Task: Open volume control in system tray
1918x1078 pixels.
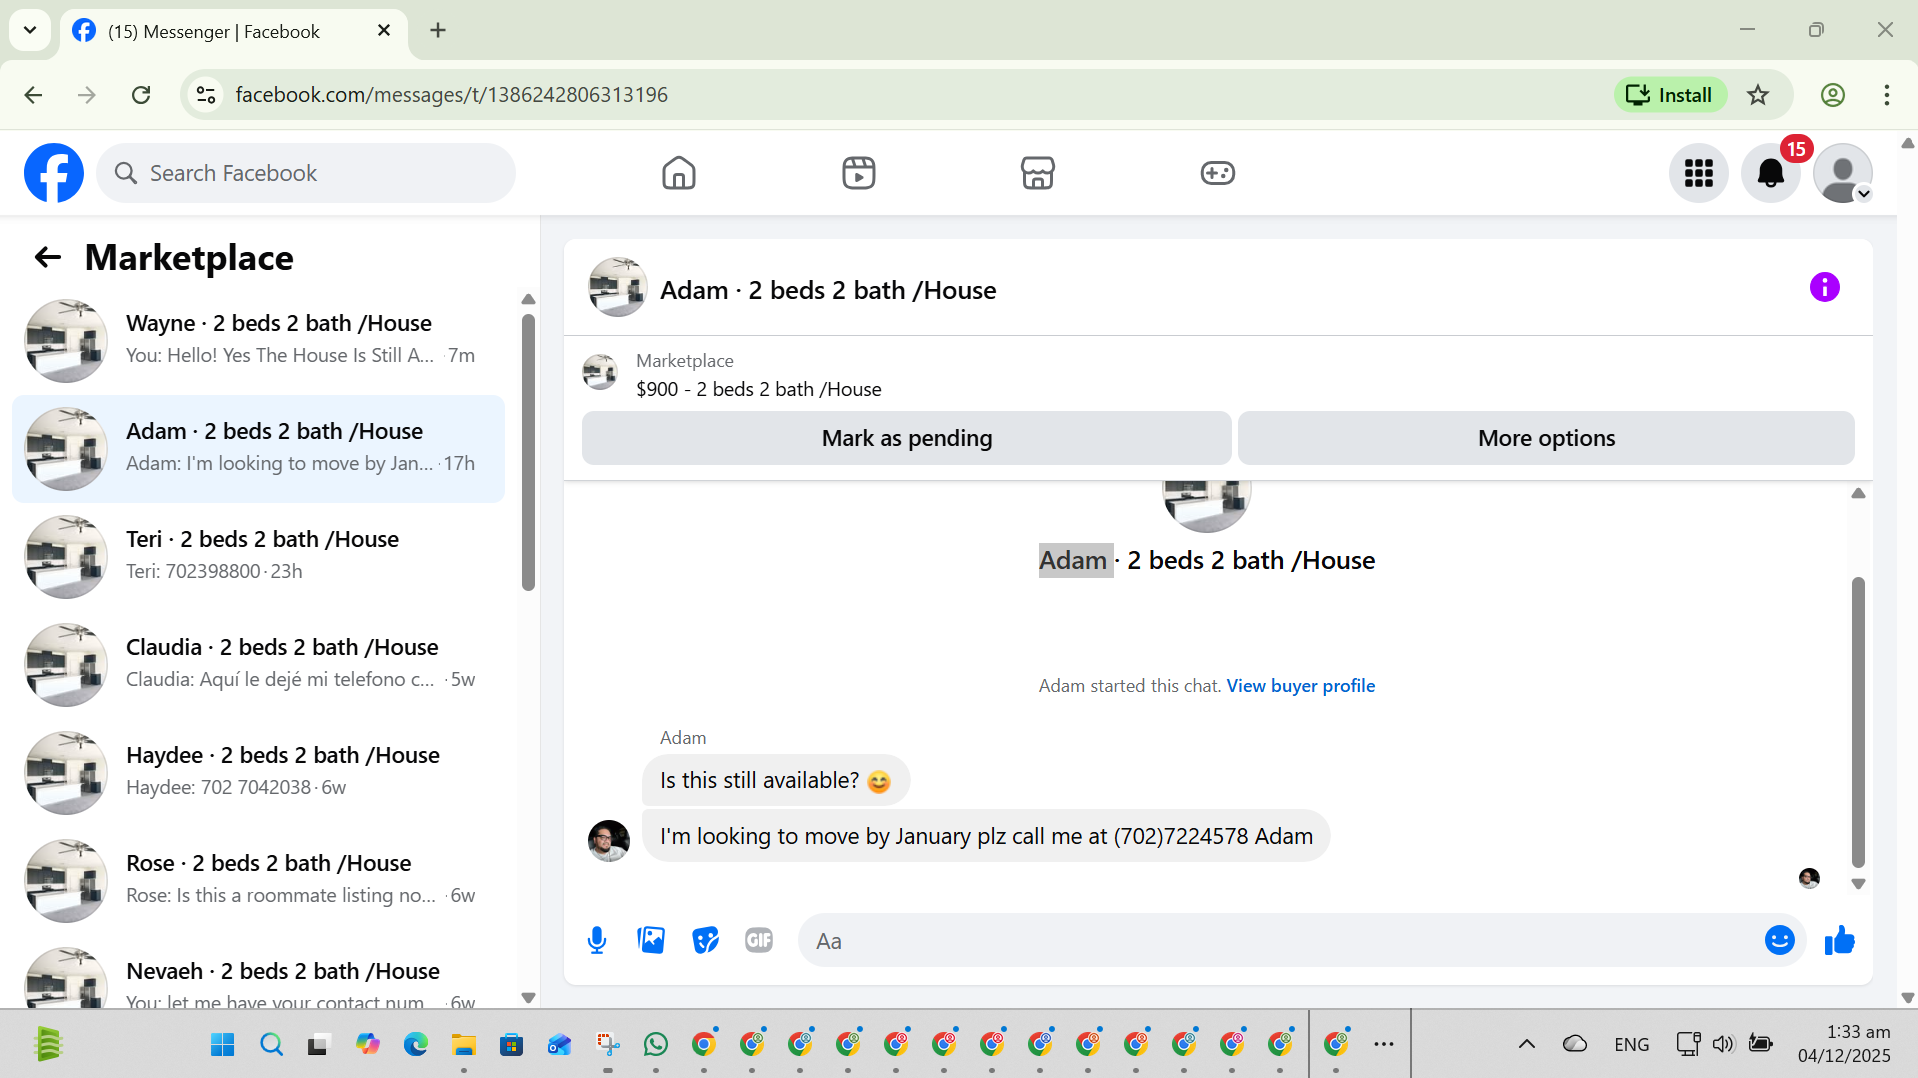Action: pyautogui.click(x=1722, y=1044)
